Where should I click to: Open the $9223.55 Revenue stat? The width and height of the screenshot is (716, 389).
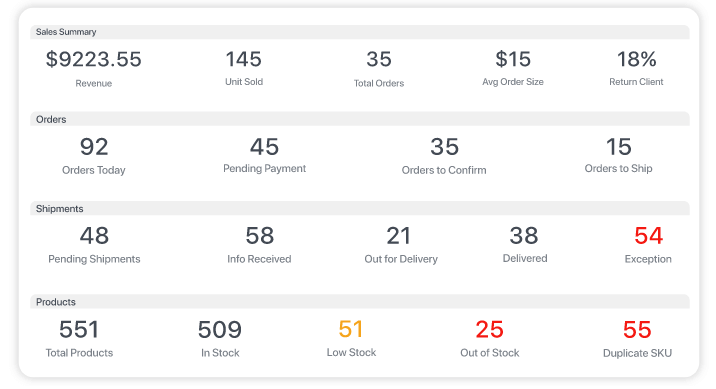[x=94, y=68]
